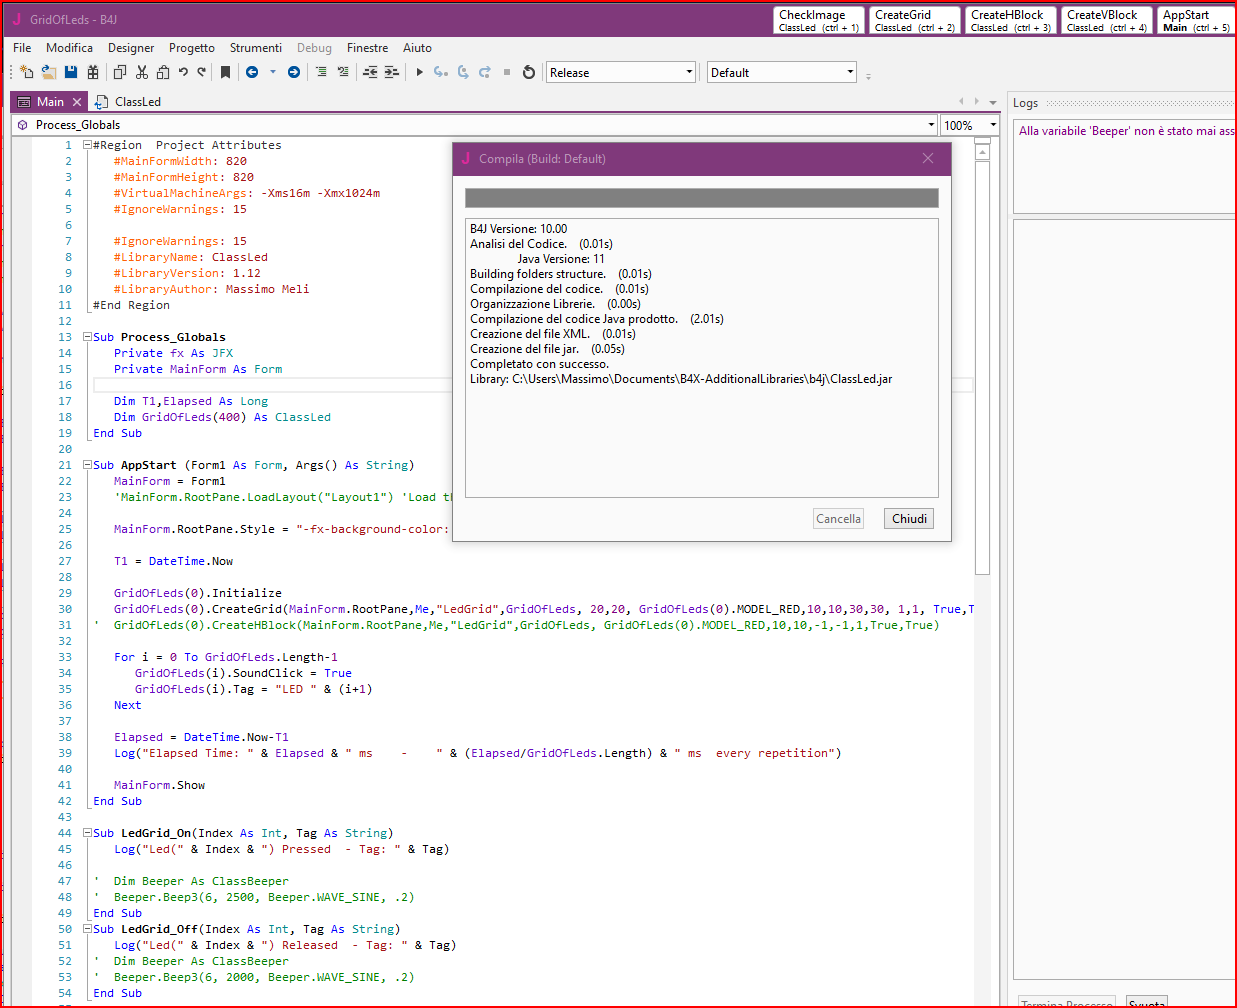1237x1008 pixels.
Task: Collapse the Project Attributes region
Action: click(x=87, y=145)
